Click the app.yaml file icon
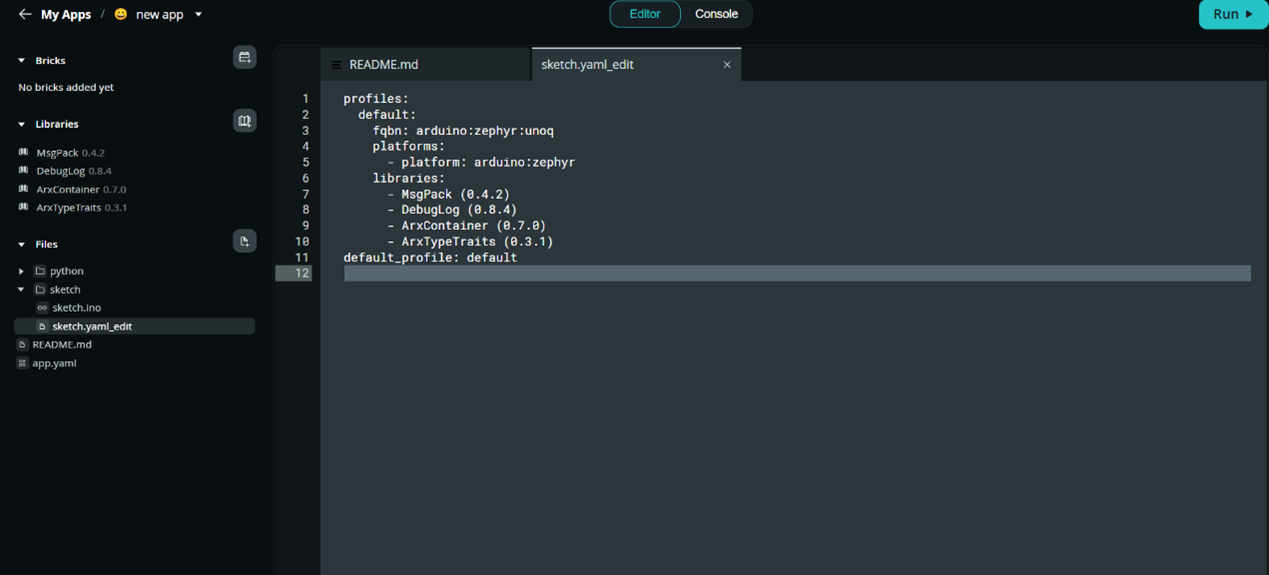Screen dimensions: 1269x575 [22, 363]
